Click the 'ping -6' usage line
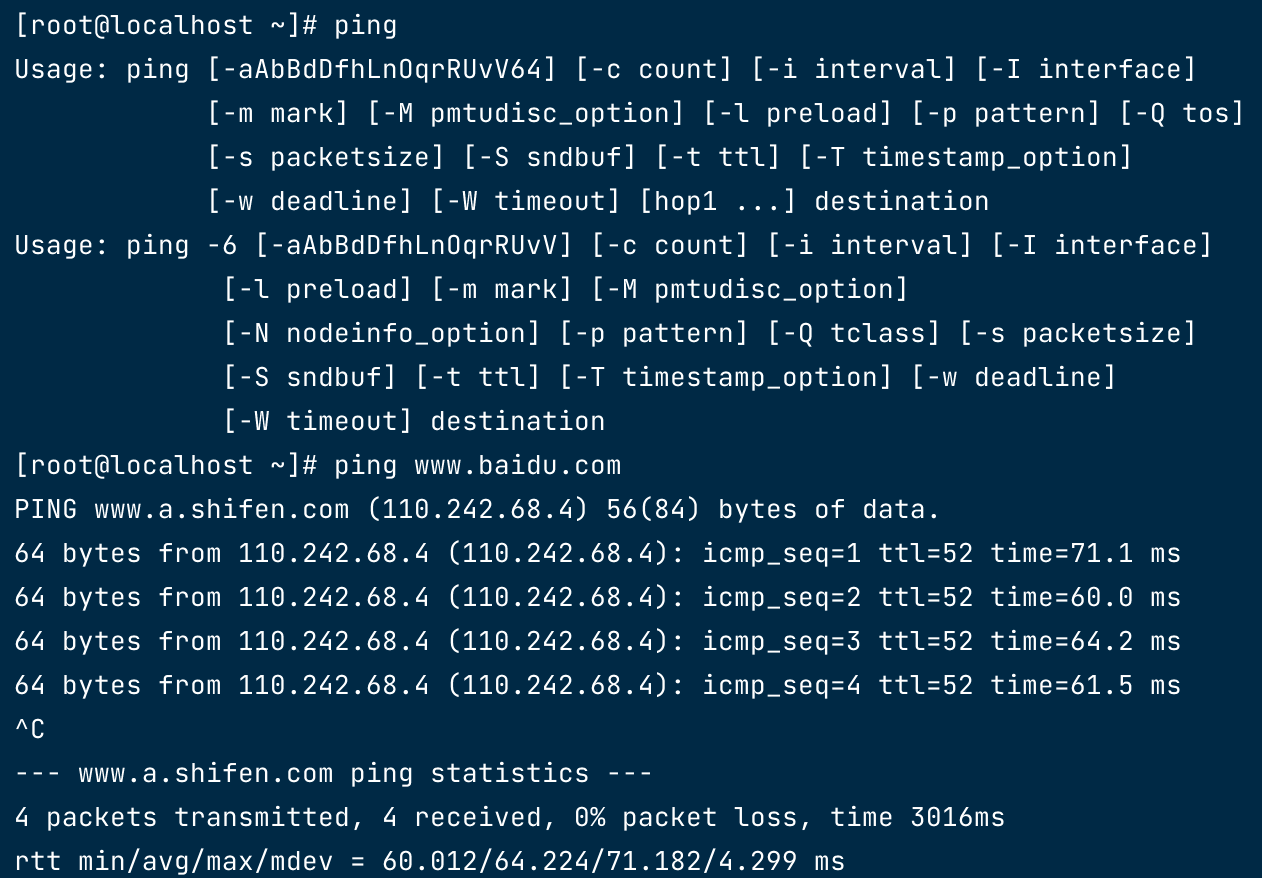1262x878 pixels. [x=612, y=246]
